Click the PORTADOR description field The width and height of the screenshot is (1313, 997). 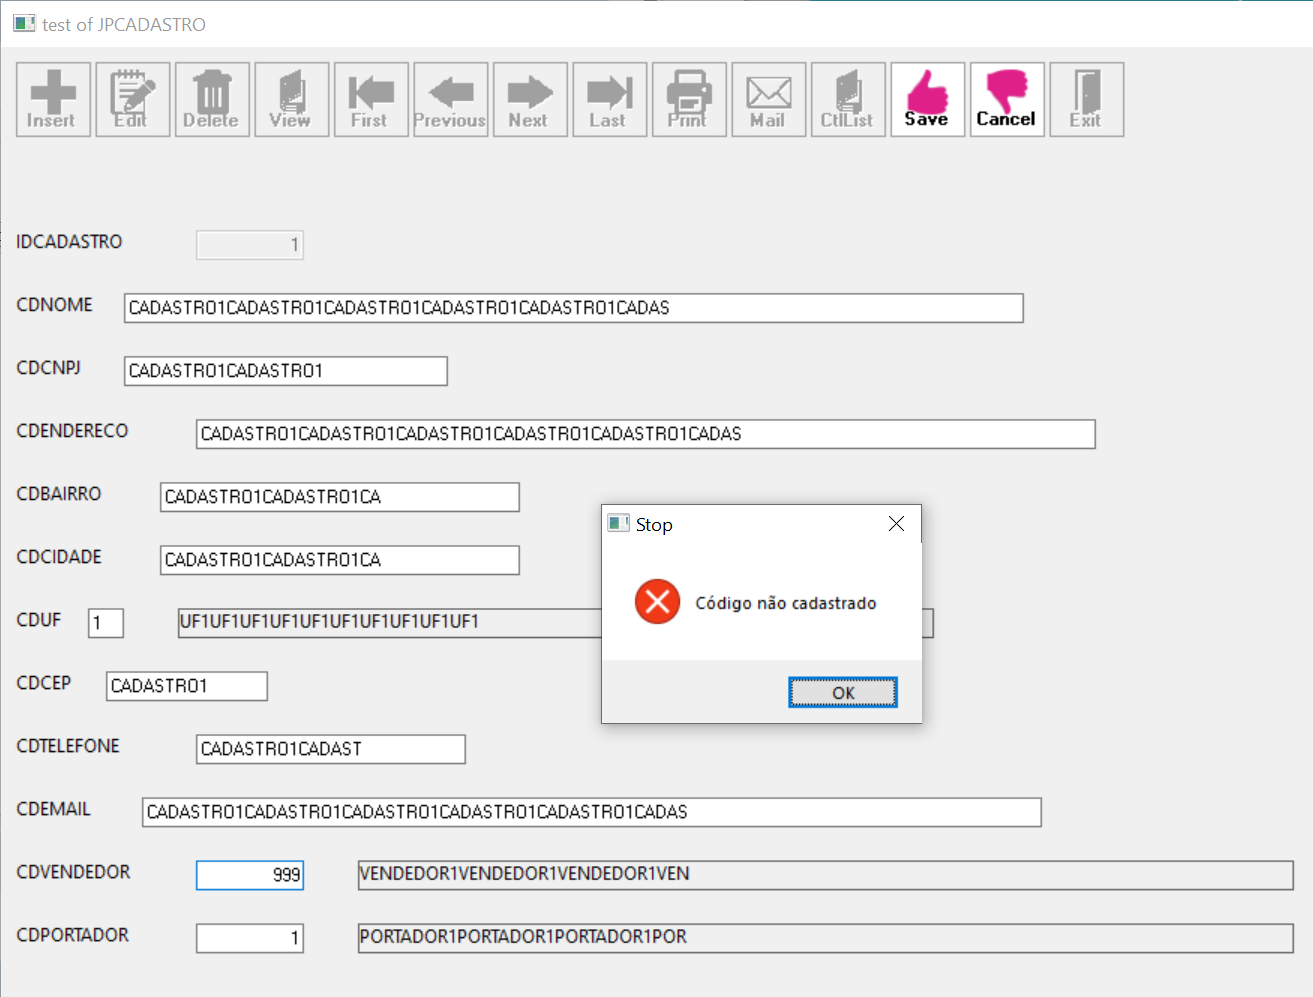[826, 938]
